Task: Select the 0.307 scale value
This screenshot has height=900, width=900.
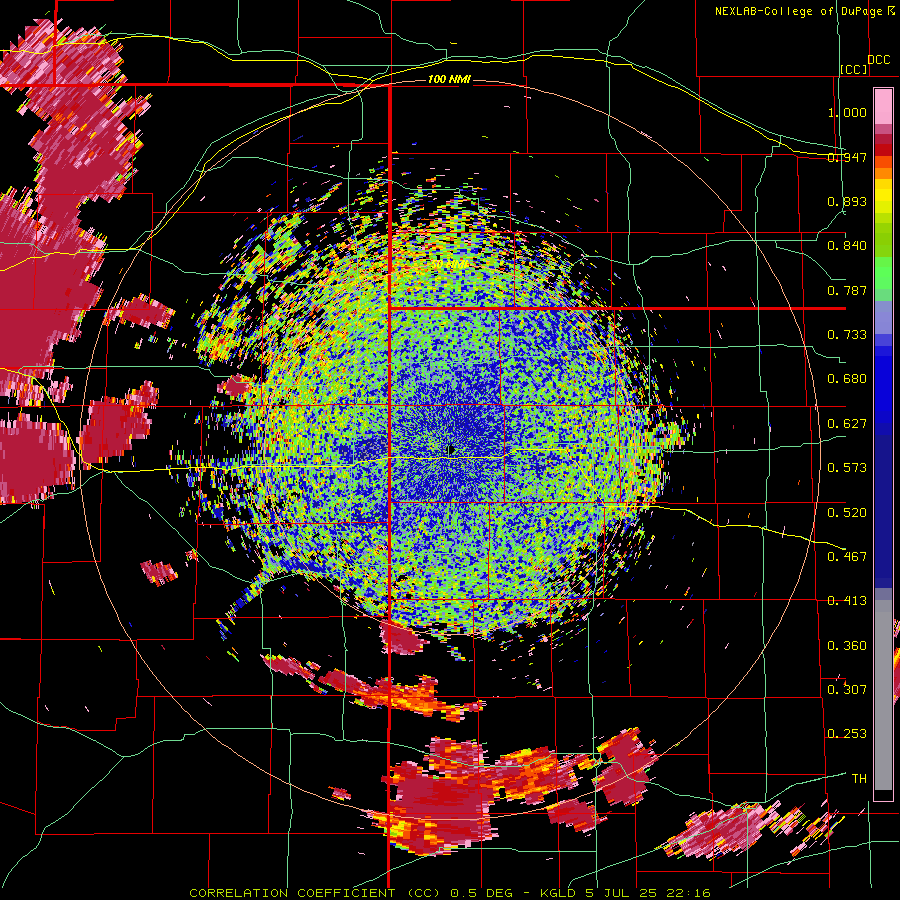Action: coord(847,689)
